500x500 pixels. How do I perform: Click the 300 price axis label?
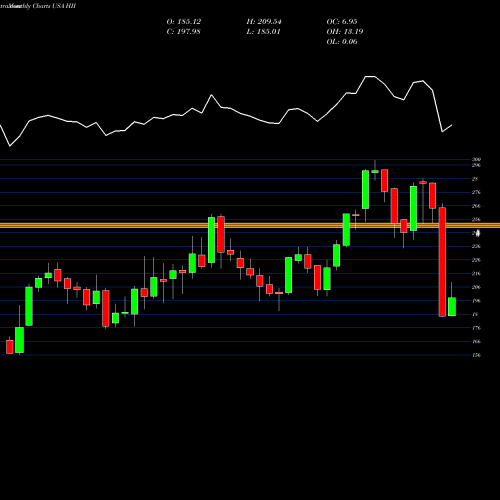(476, 159)
